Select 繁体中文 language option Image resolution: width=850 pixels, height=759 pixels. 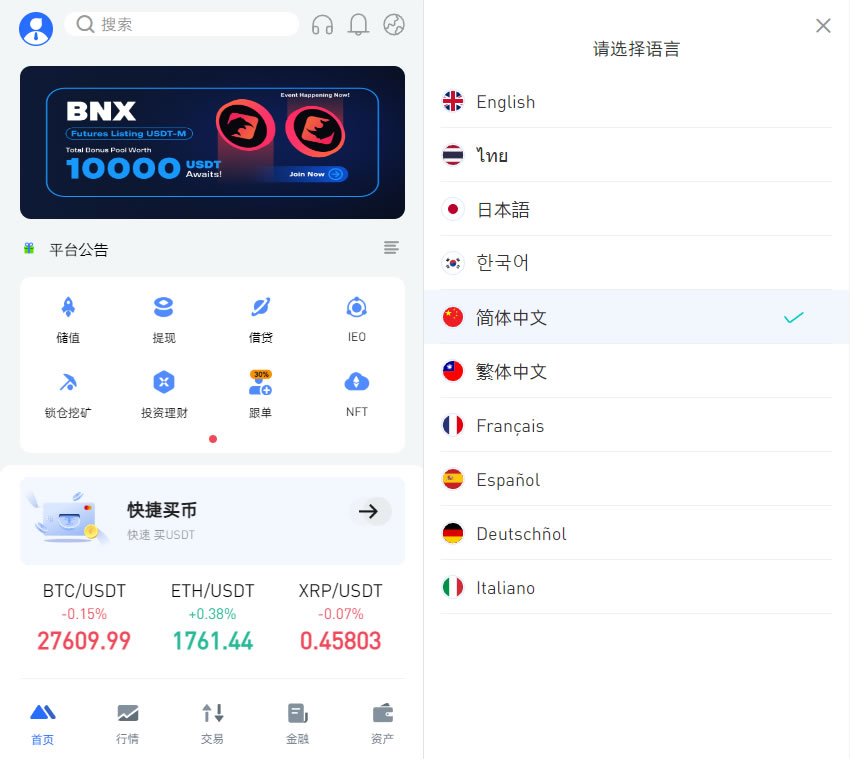pyautogui.click(x=636, y=371)
